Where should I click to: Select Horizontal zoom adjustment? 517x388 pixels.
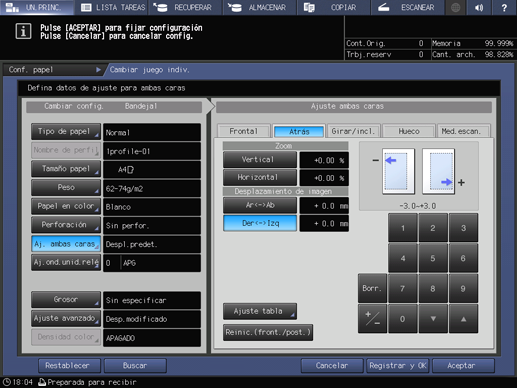tap(260, 177)
